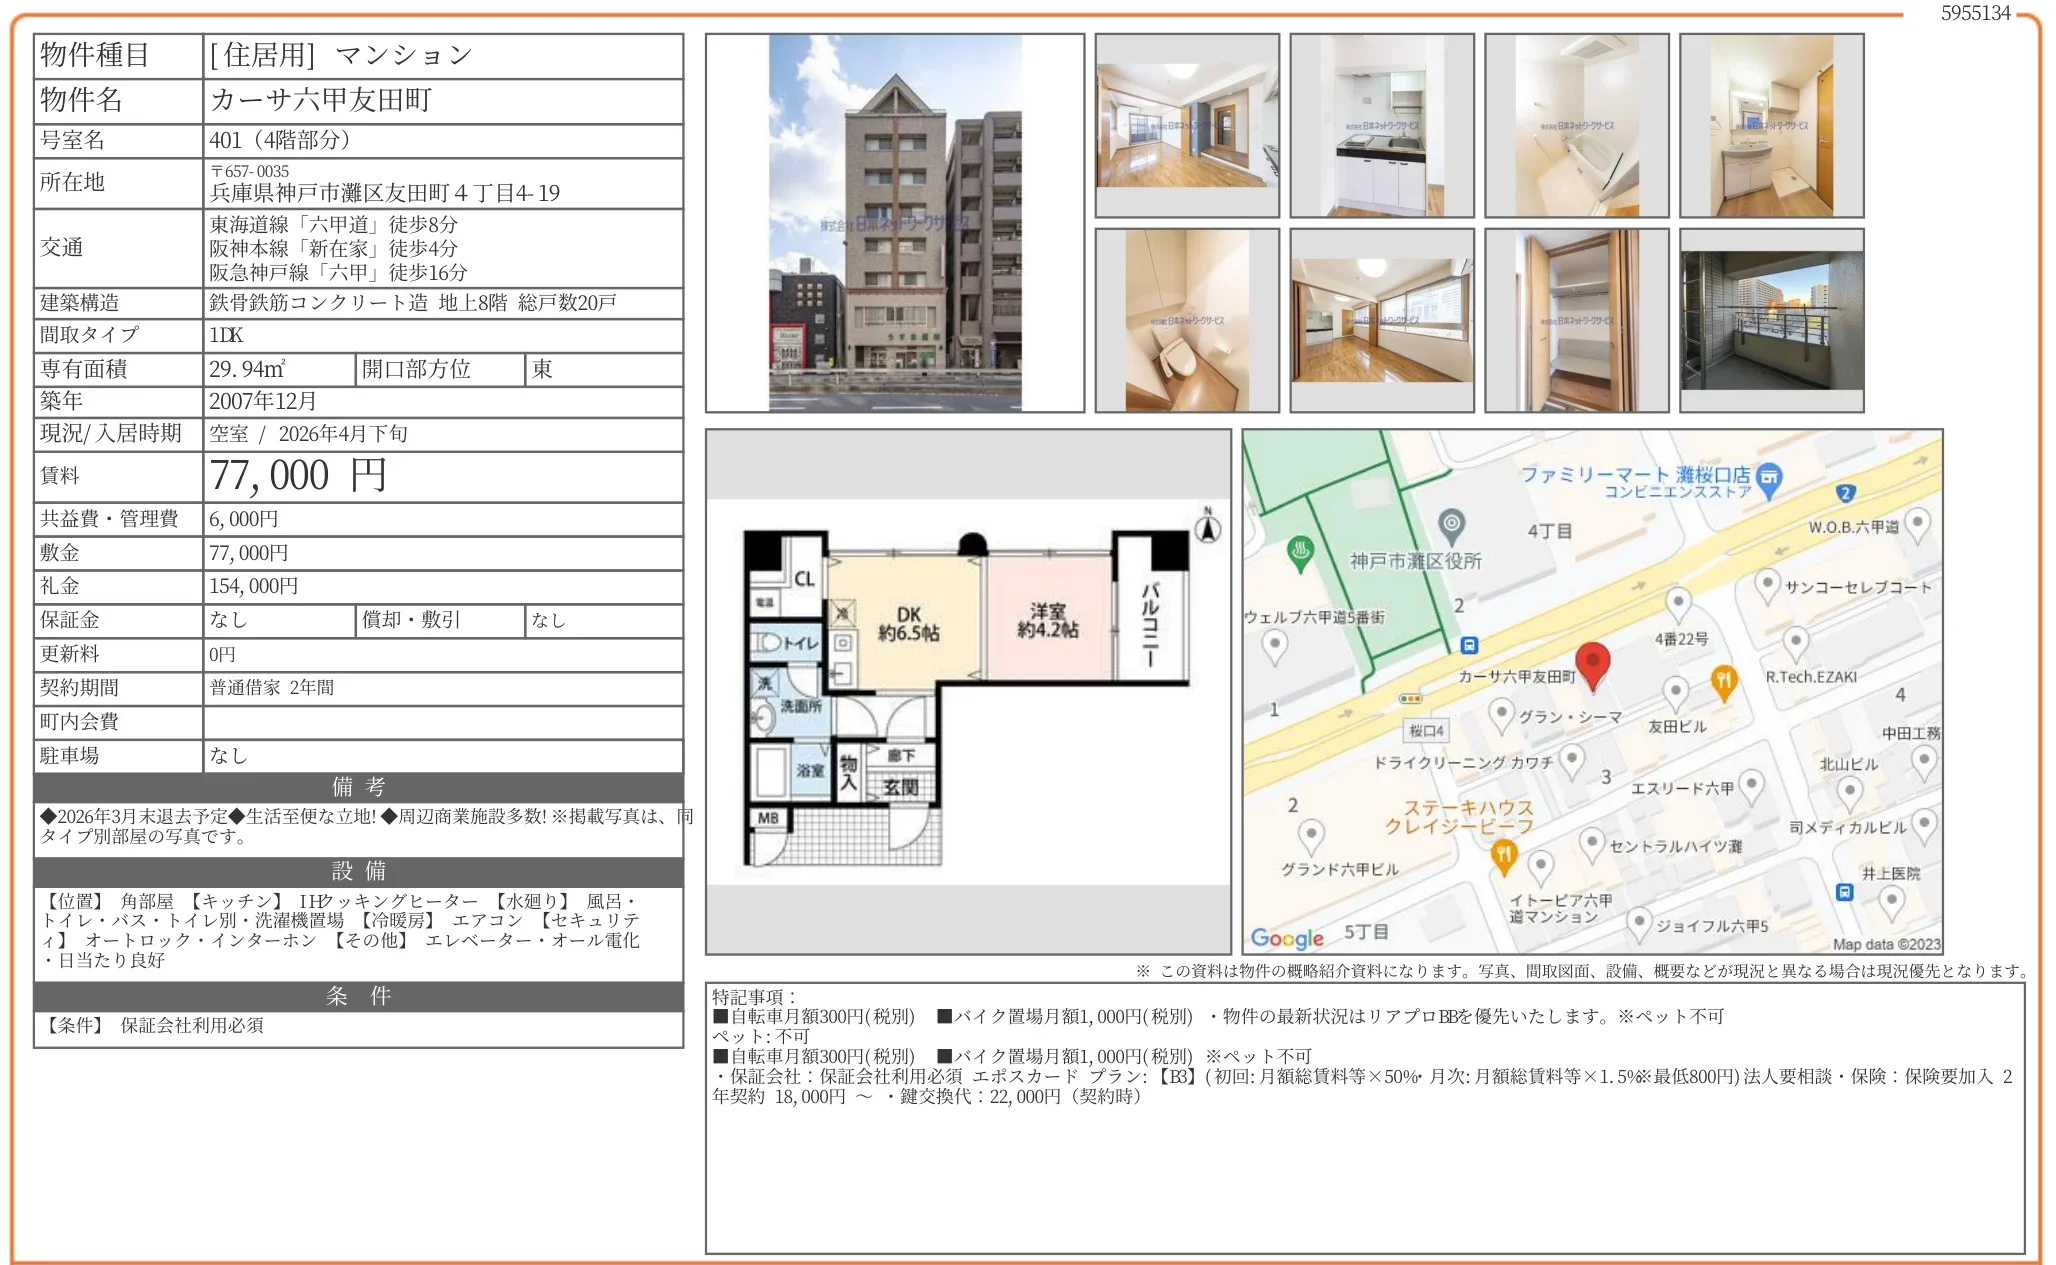This screenshot has width=2056, height=1265.
Task: Click the green hot spring icon on map
Action: click(x=1300, y=550)
